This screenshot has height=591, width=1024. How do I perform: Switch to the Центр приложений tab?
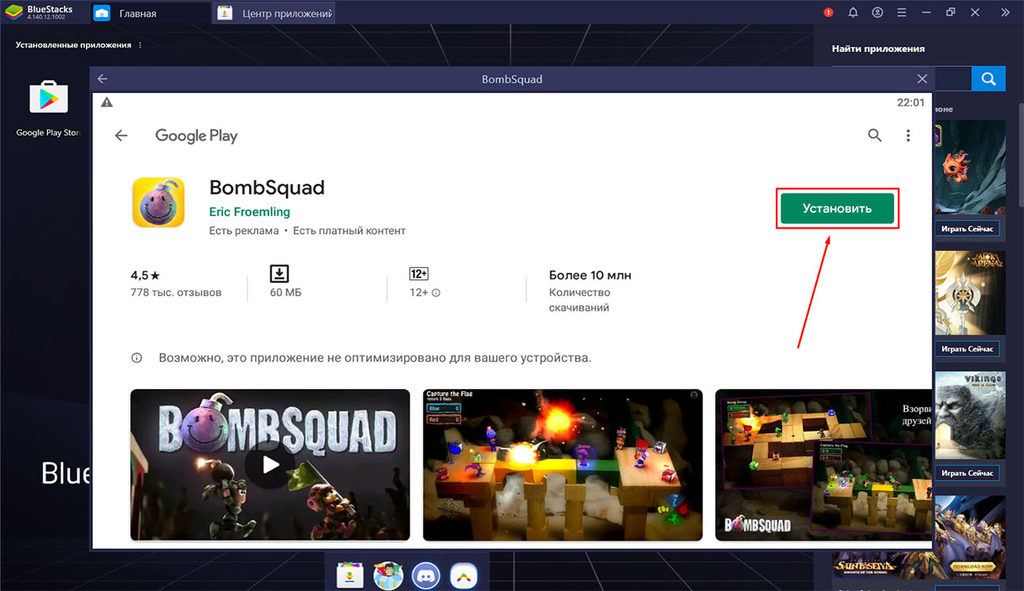(x=274, y=13)
